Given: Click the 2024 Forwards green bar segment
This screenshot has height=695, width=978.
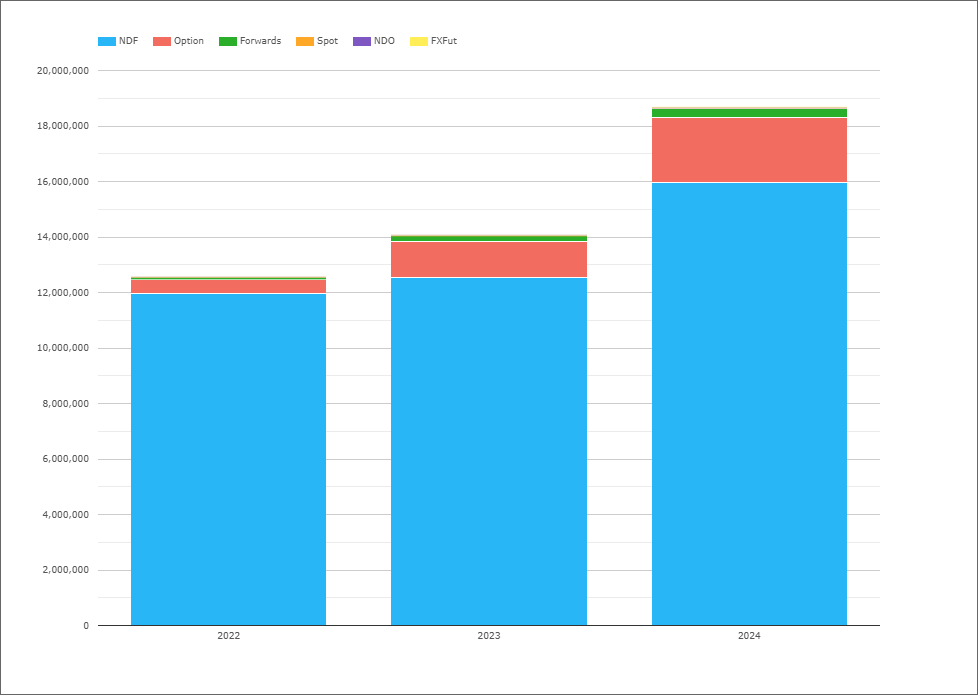Looking at the screenshot, I should pos(749,113).
